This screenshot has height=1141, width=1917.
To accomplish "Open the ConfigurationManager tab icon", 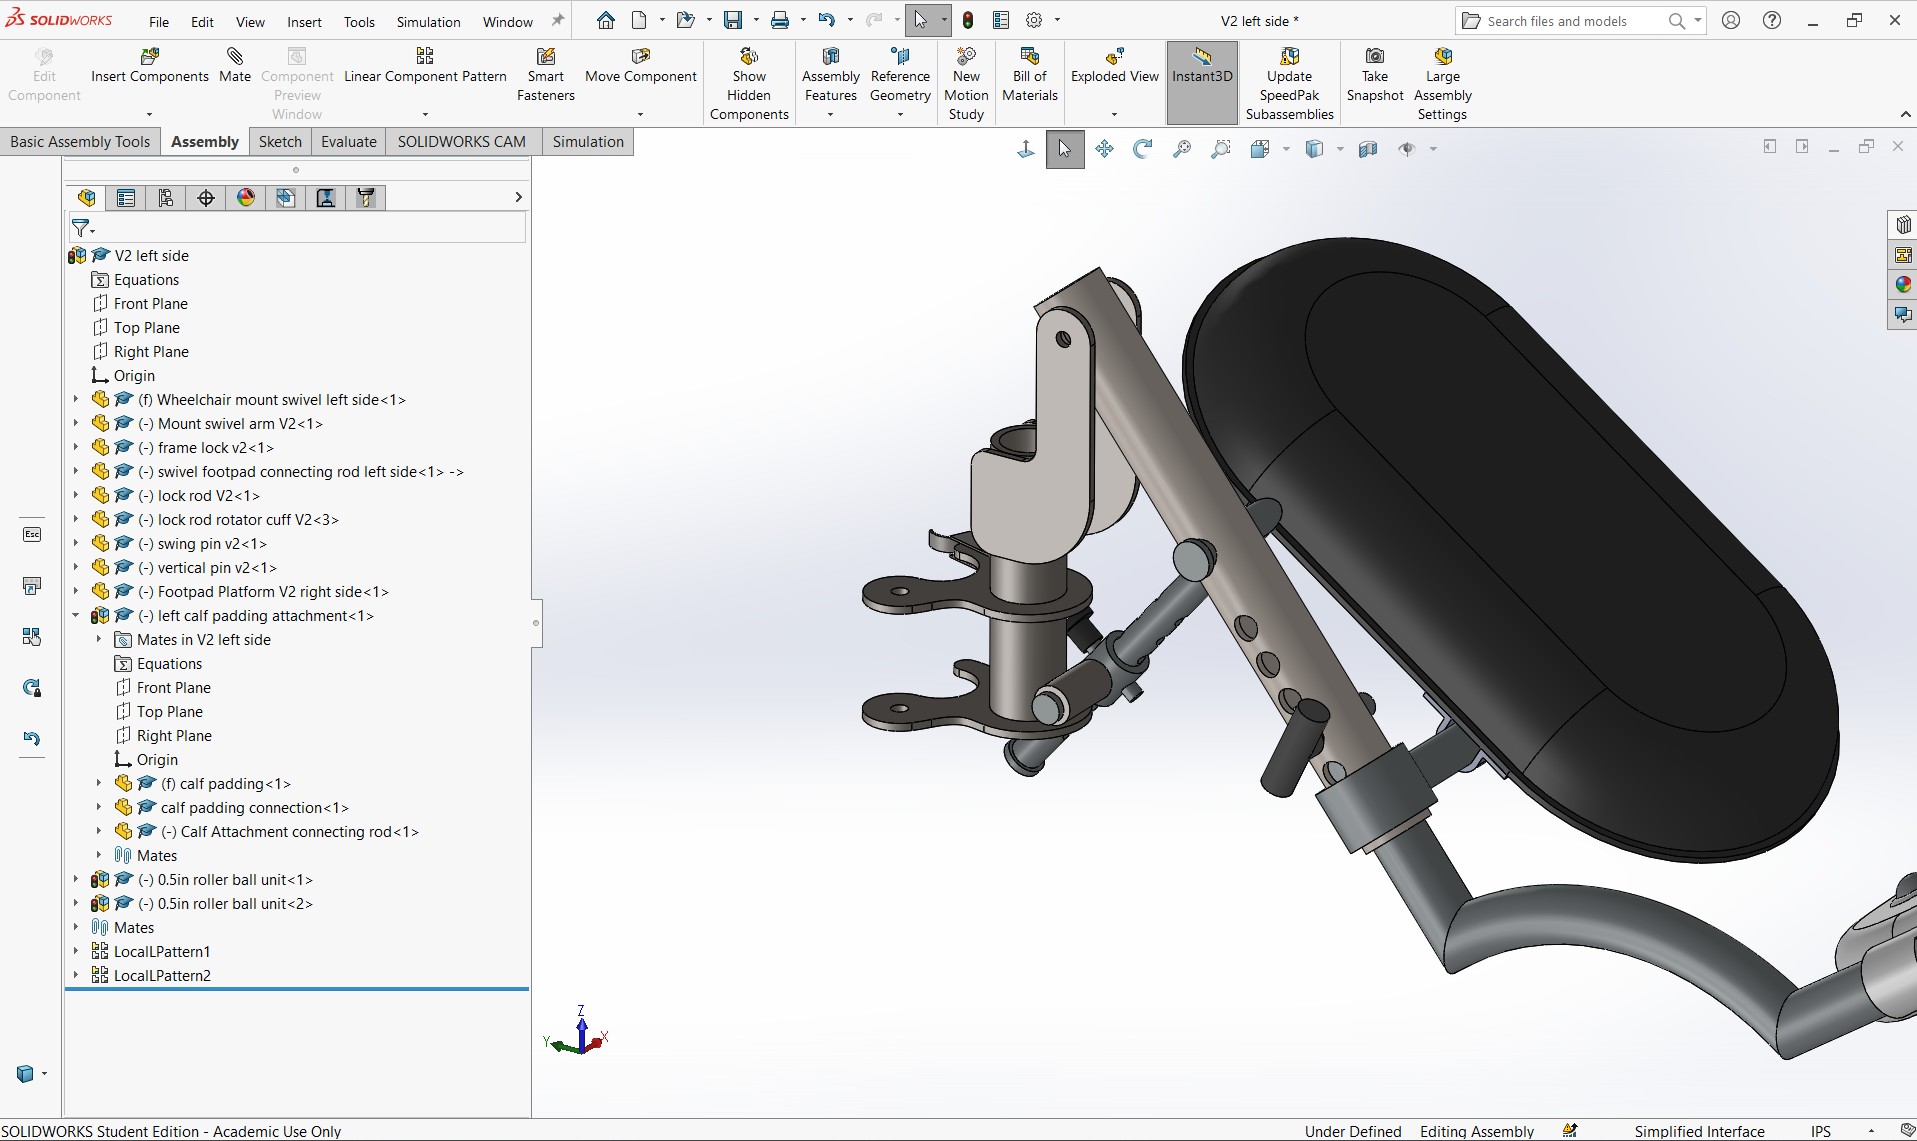I will [166, 198].
